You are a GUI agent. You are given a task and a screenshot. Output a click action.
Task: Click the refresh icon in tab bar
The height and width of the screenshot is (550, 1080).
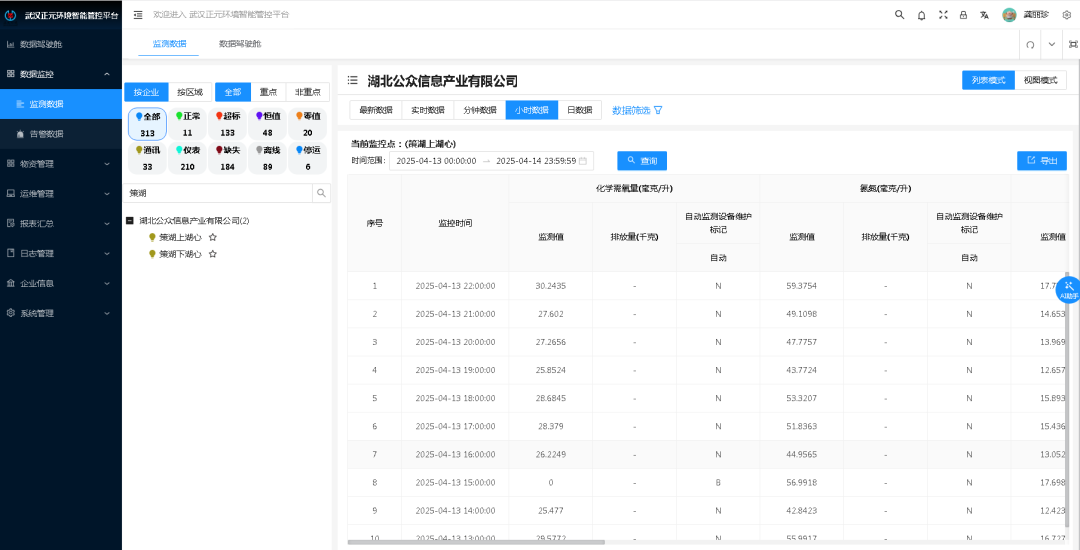1030,45
